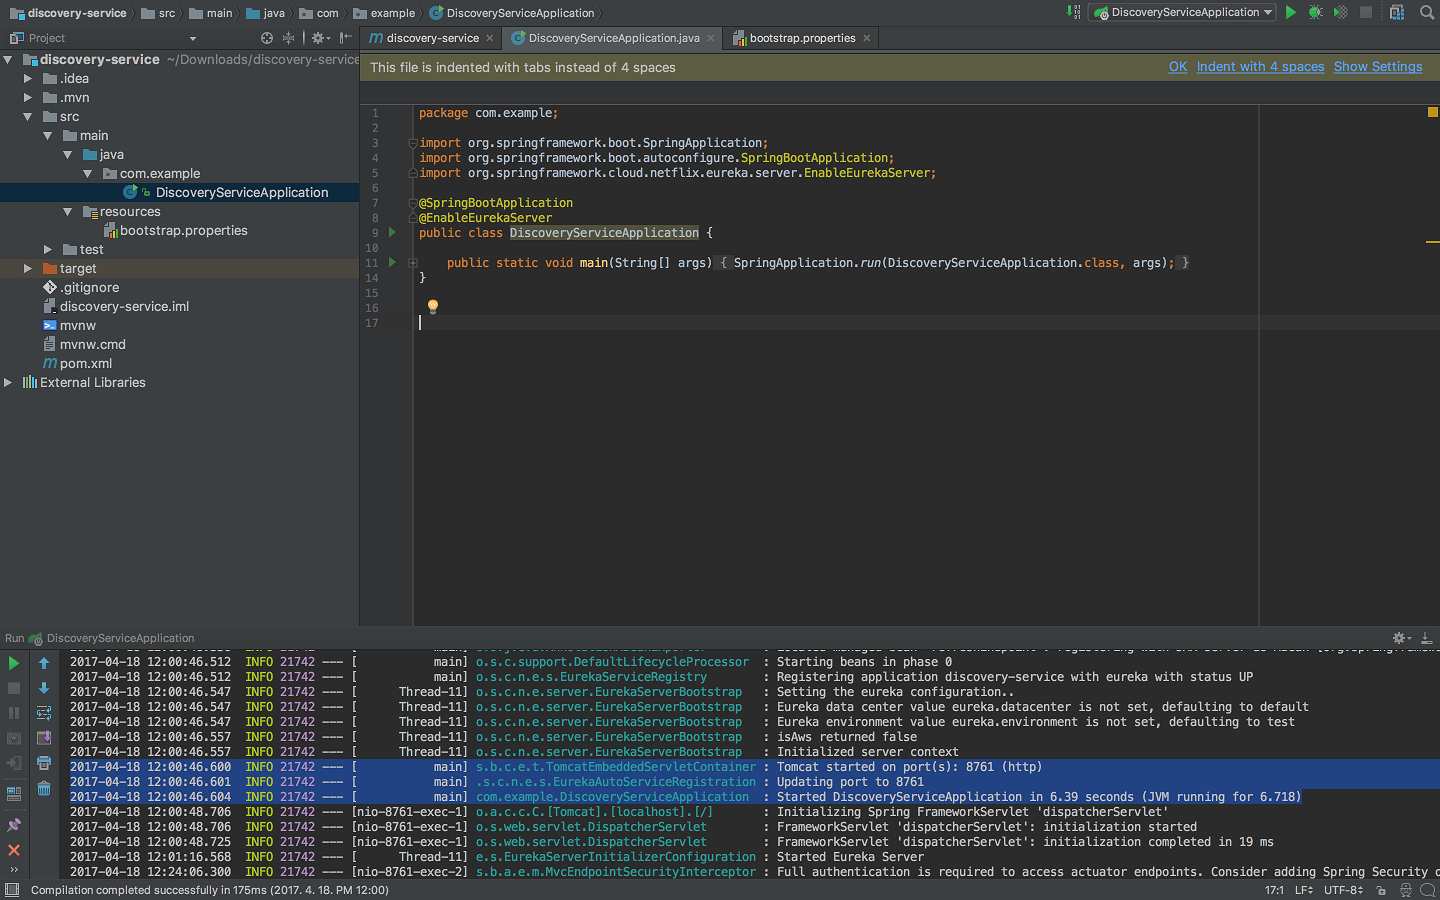1440x900 pixels.
Task: Click the 'Indent with 4 spaces' link
Action: pos(1260,67)
